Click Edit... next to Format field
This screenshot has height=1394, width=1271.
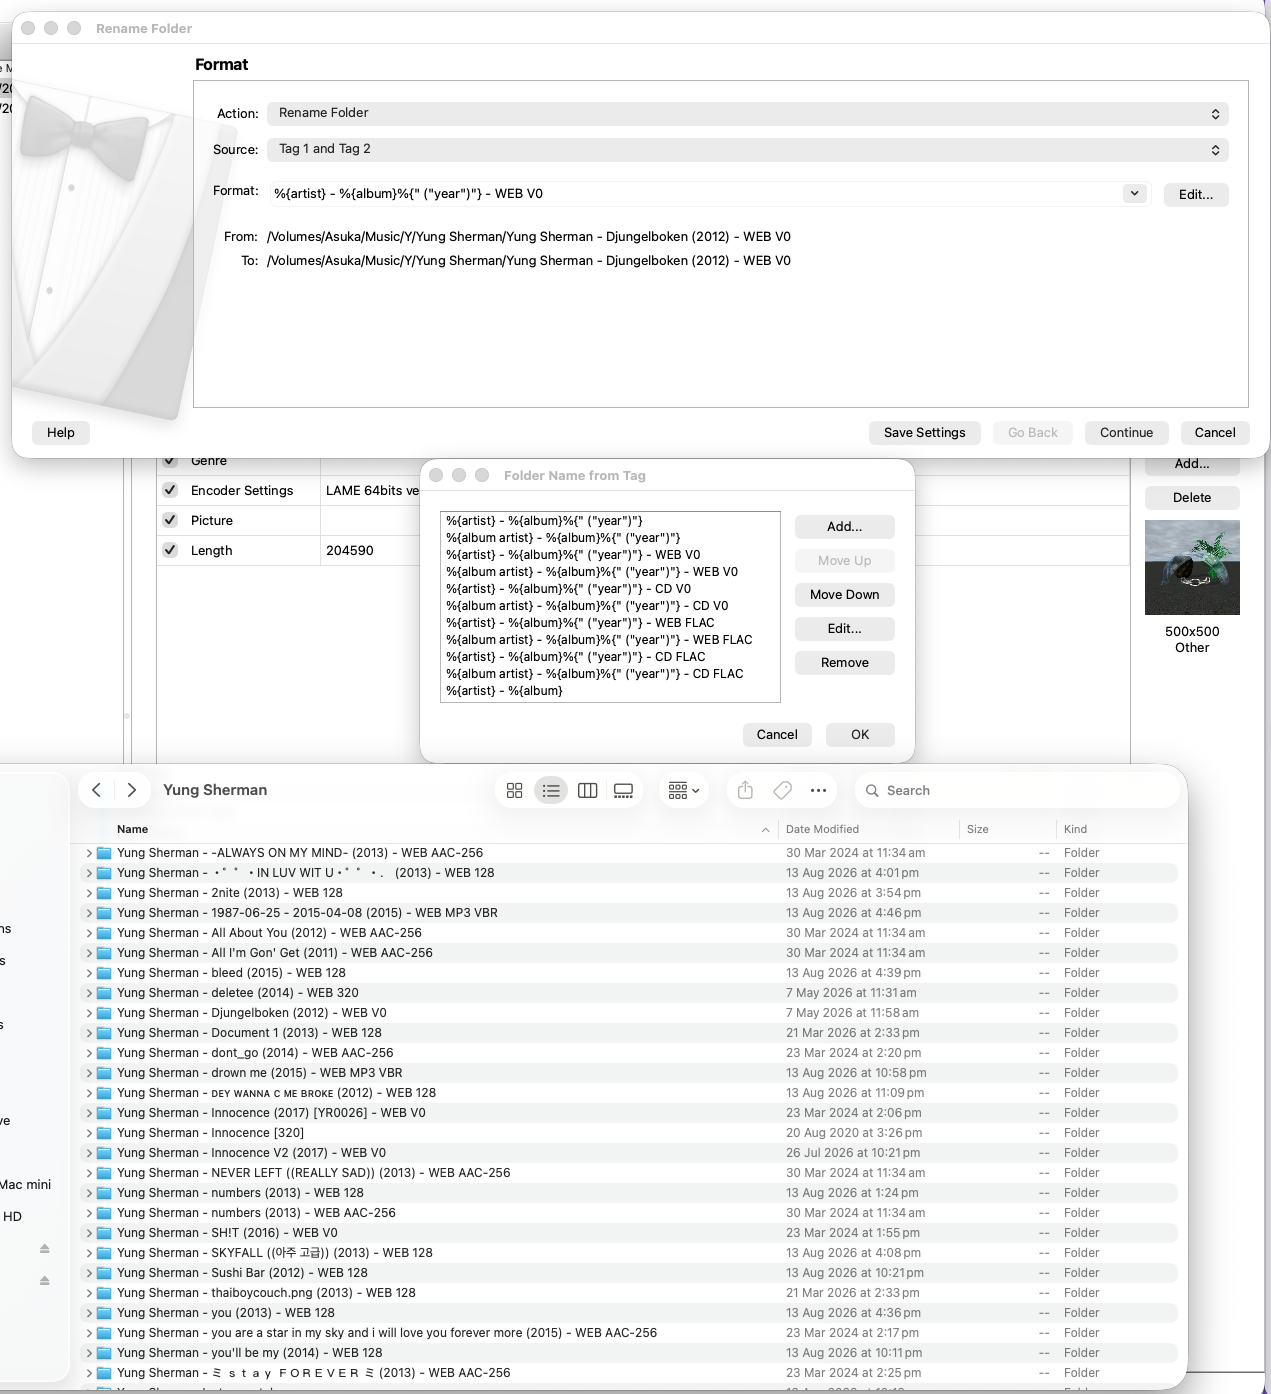1196,195
